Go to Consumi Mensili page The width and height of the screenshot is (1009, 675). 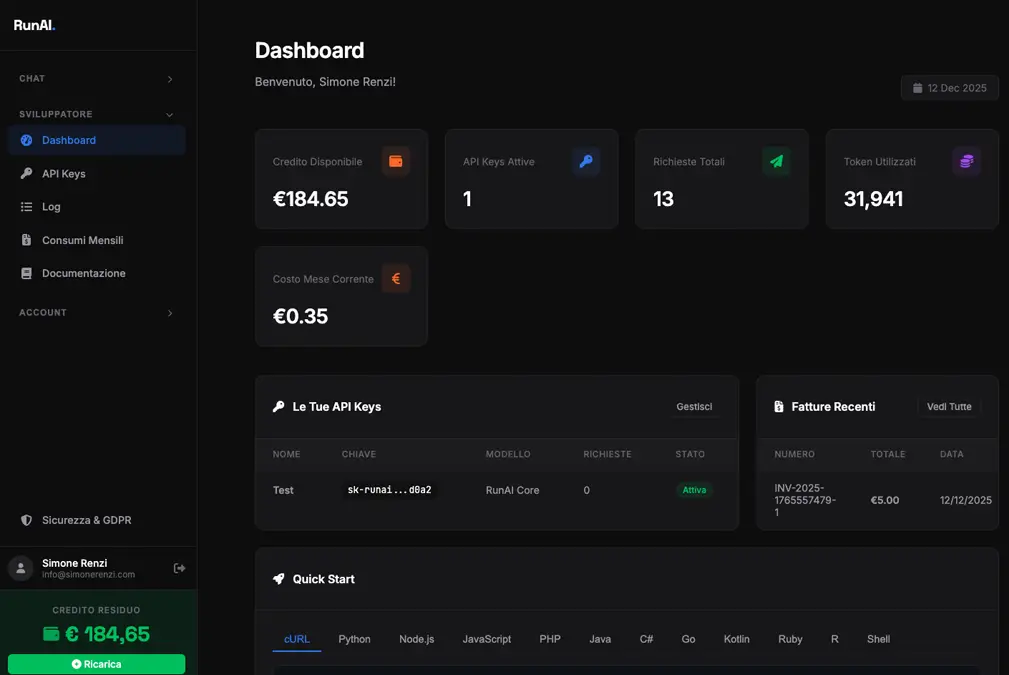click(x=82, y=240)
